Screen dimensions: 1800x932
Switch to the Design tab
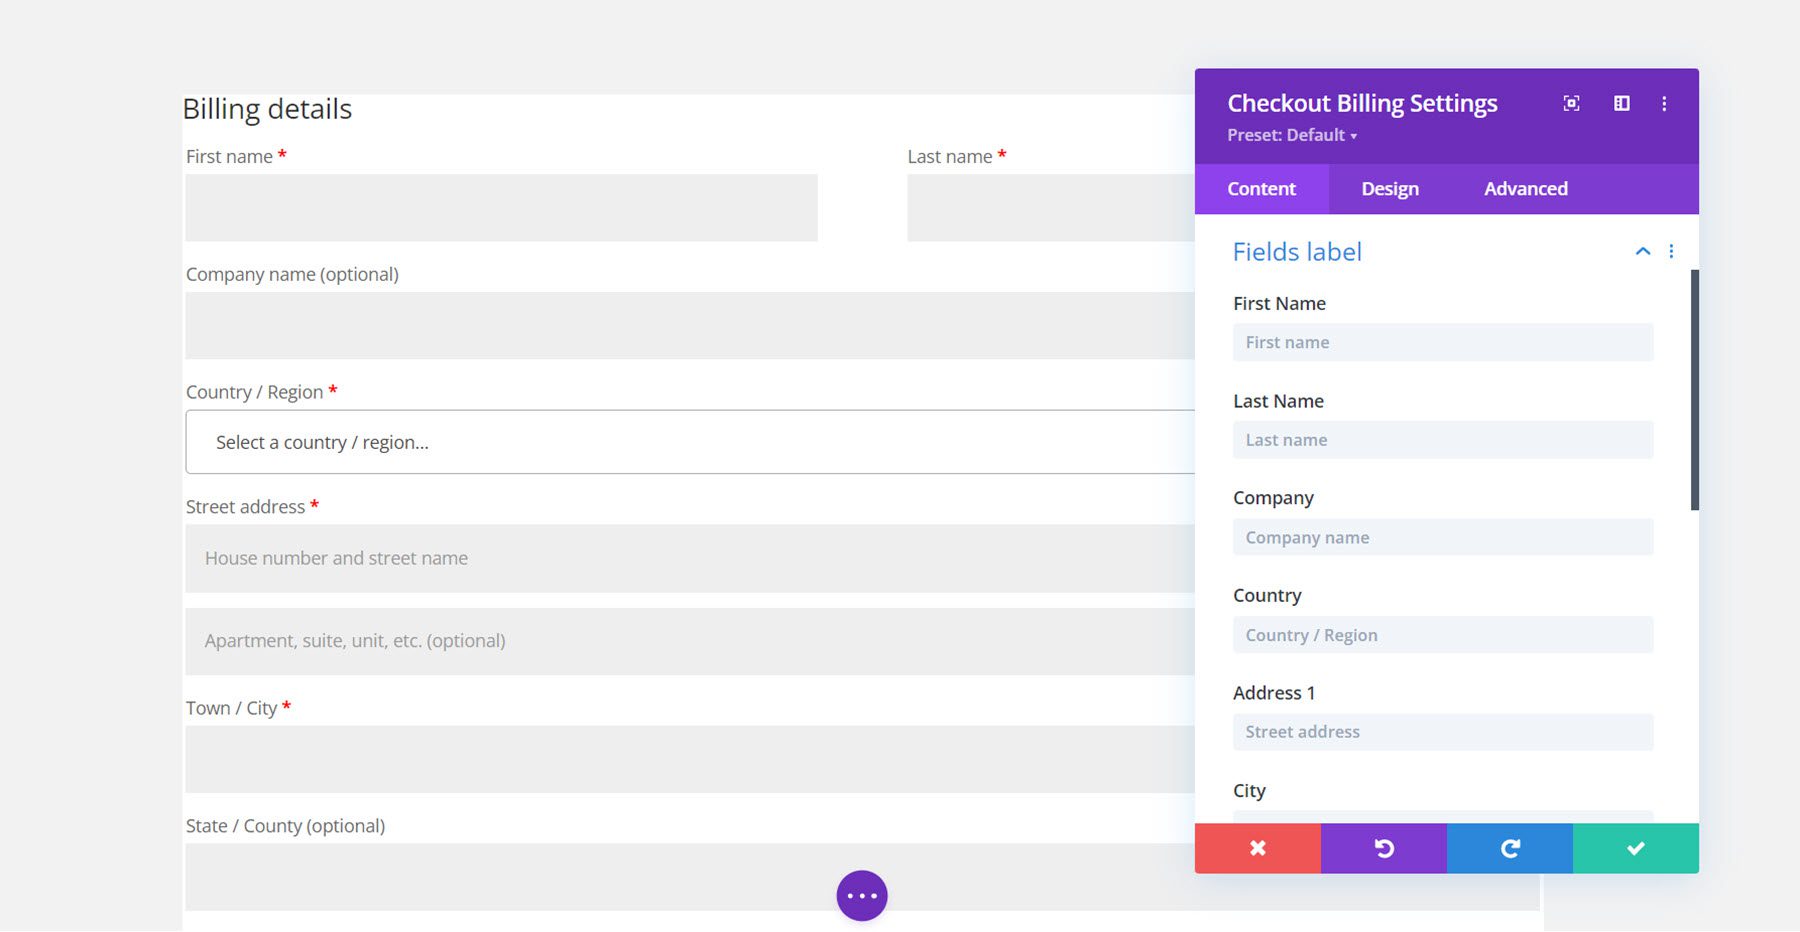click(x=1389, y=188)
